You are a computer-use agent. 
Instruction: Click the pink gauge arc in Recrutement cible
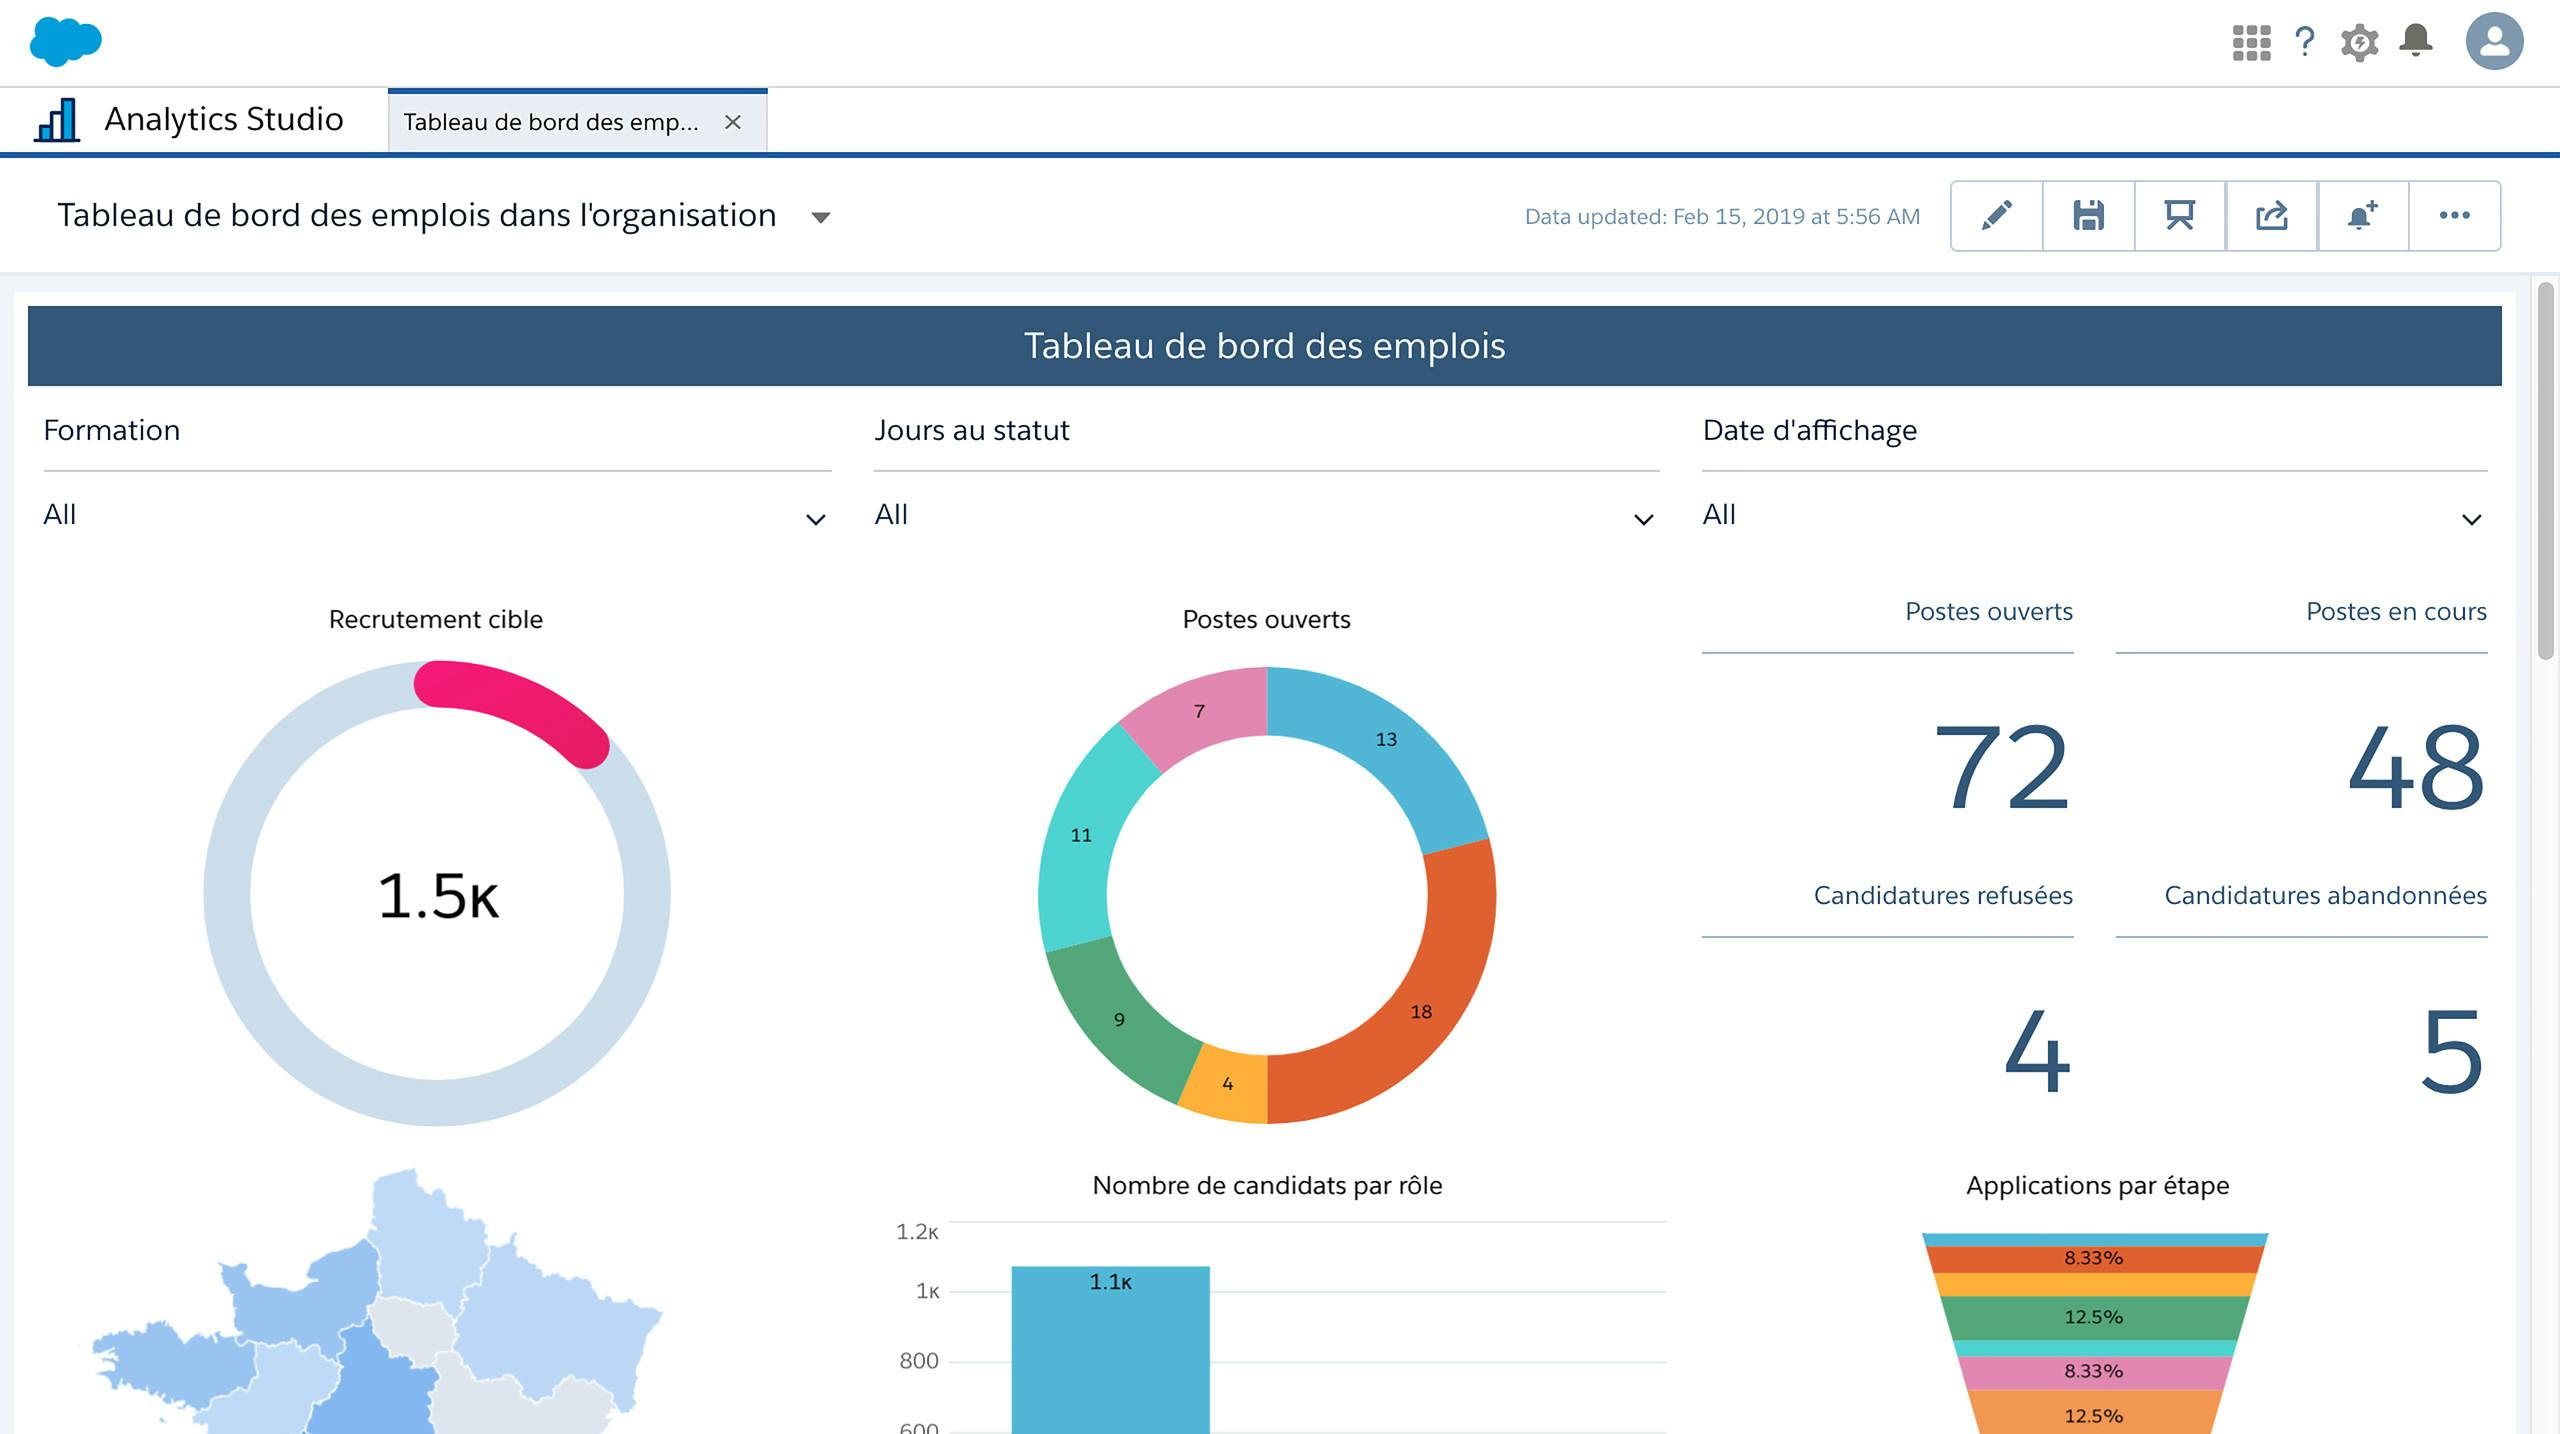tap(520, 705)
